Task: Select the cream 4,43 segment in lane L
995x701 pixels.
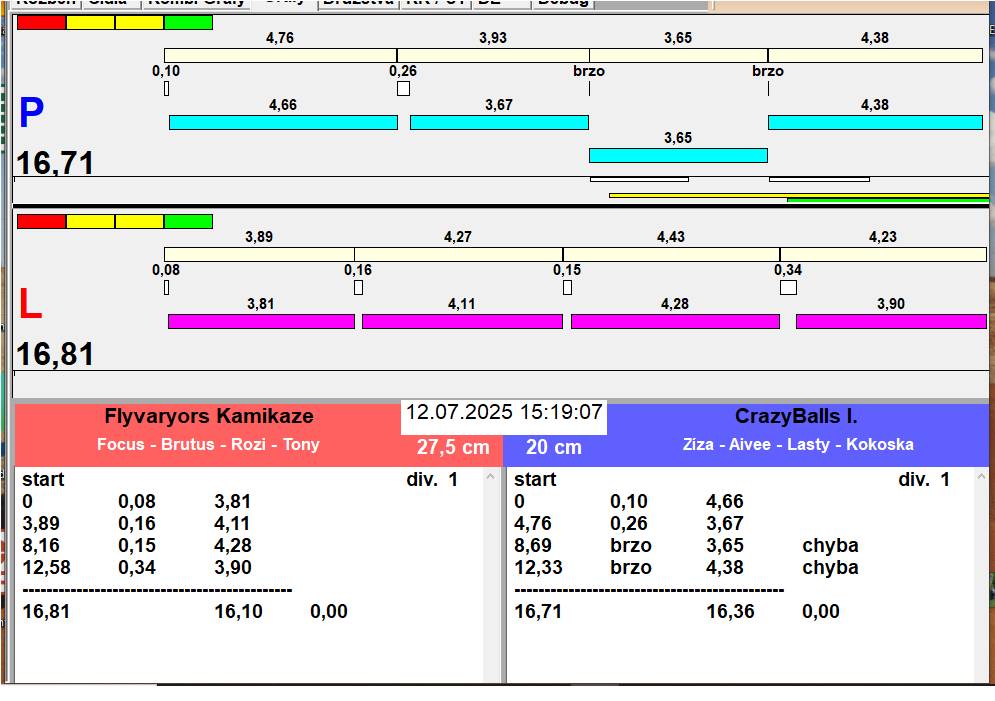Action: tap(671, 254)
